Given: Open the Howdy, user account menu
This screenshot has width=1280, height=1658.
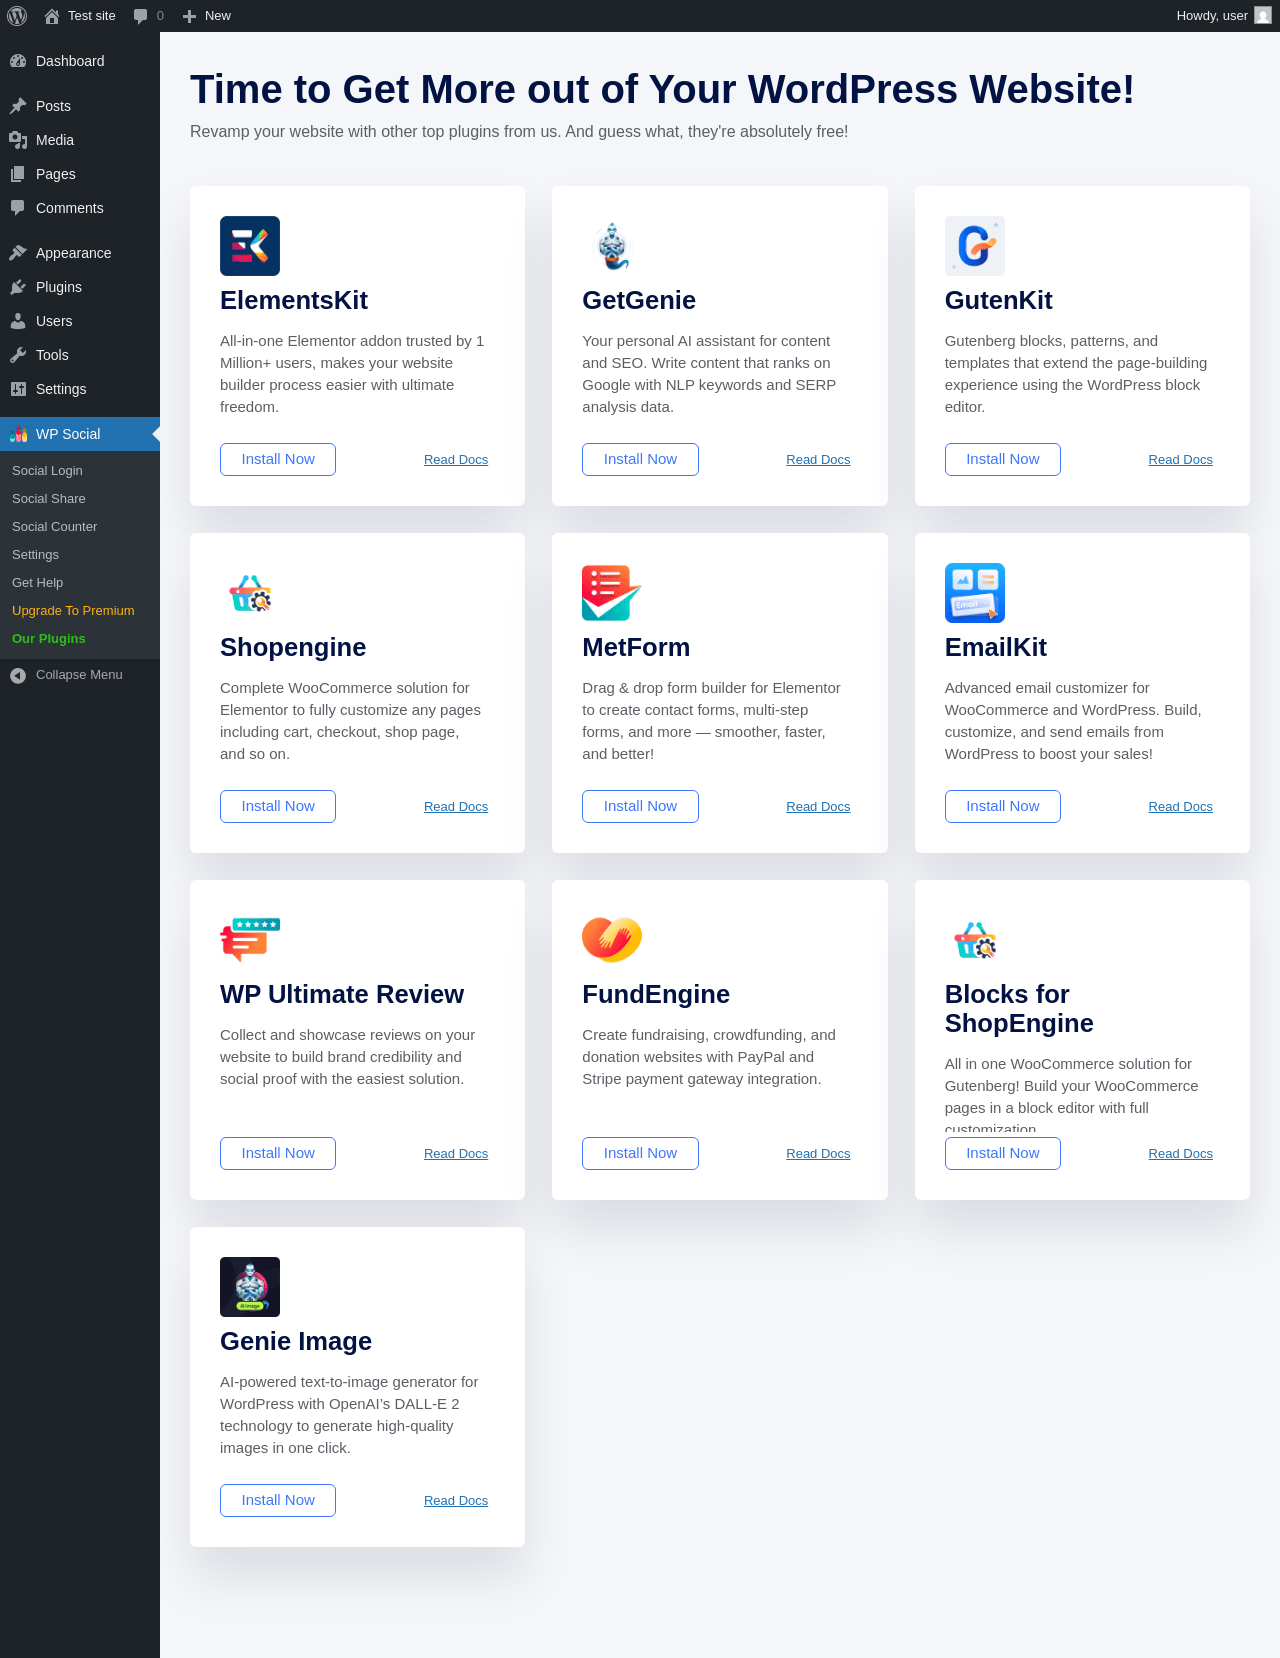Looking at the screenshot, I should click(x=1224, y=16).
